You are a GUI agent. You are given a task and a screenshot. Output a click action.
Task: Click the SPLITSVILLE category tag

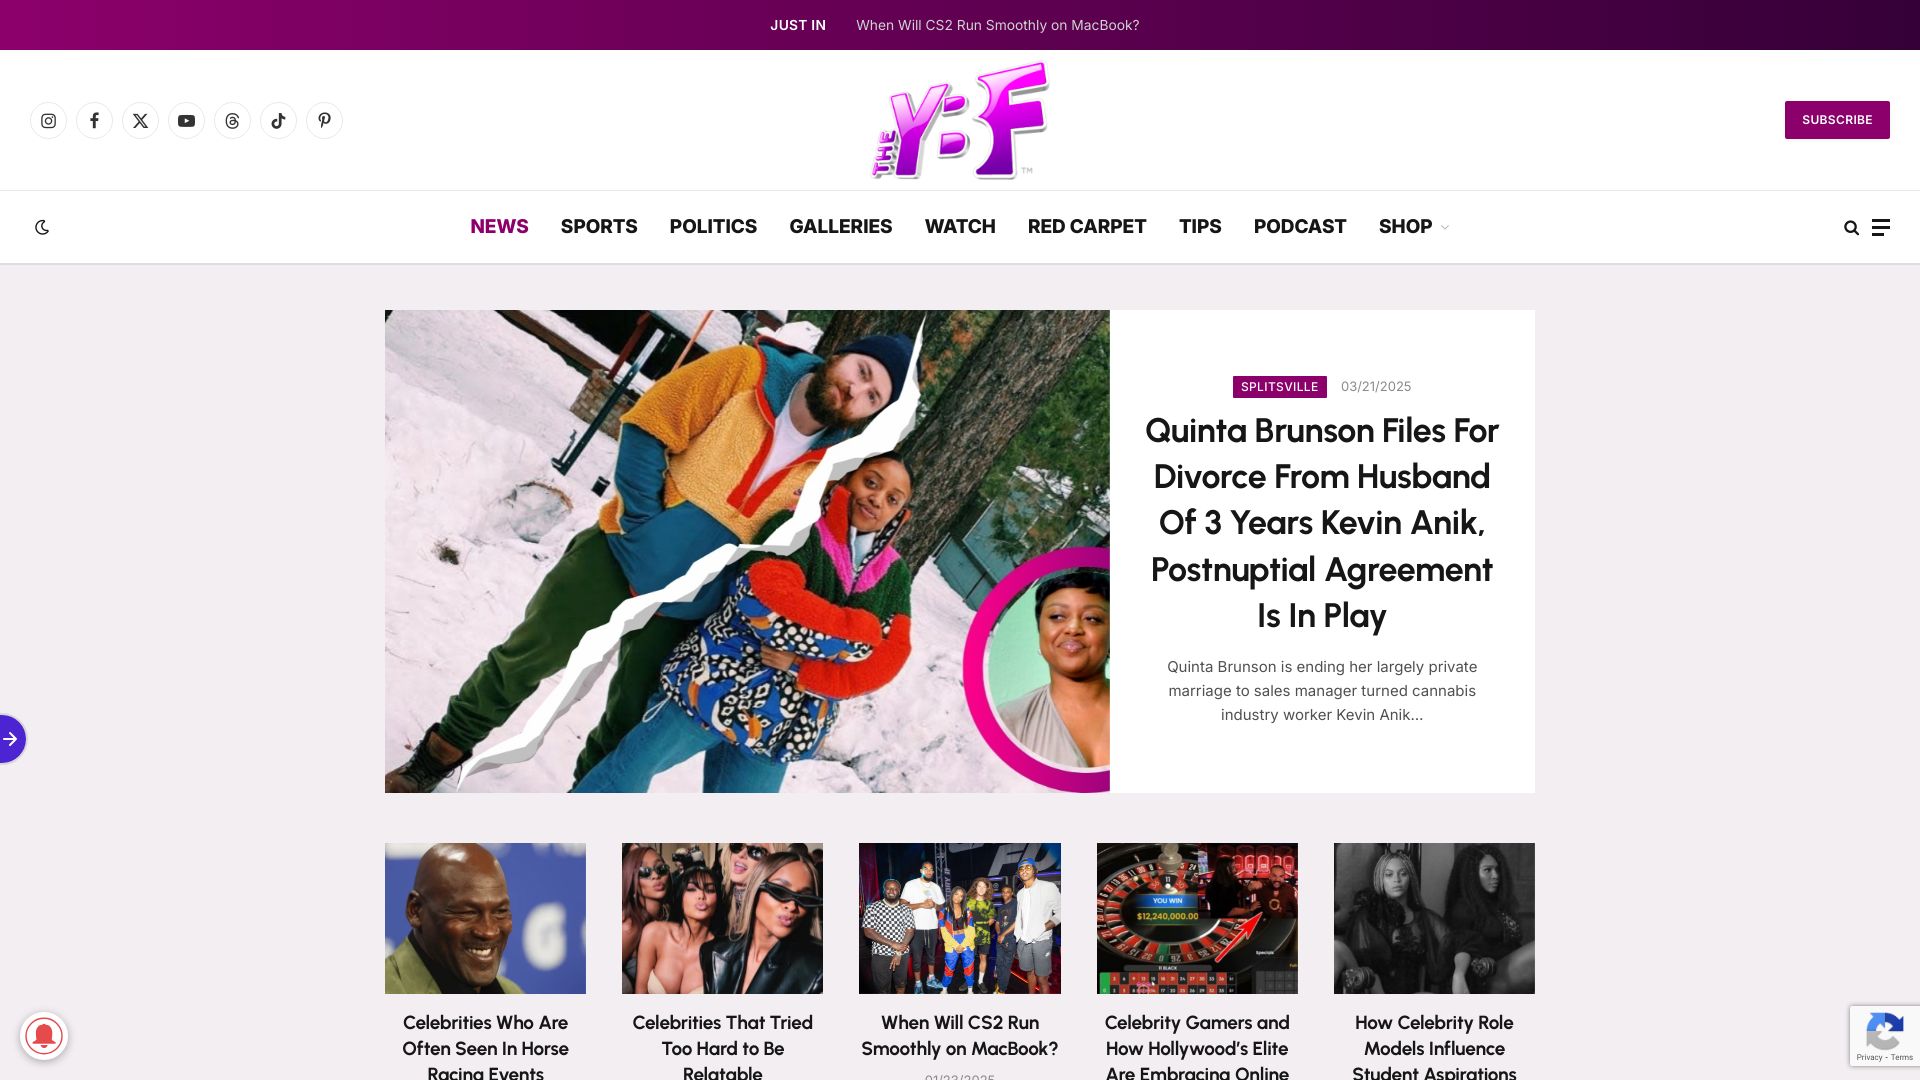(x=1279, y=387)
